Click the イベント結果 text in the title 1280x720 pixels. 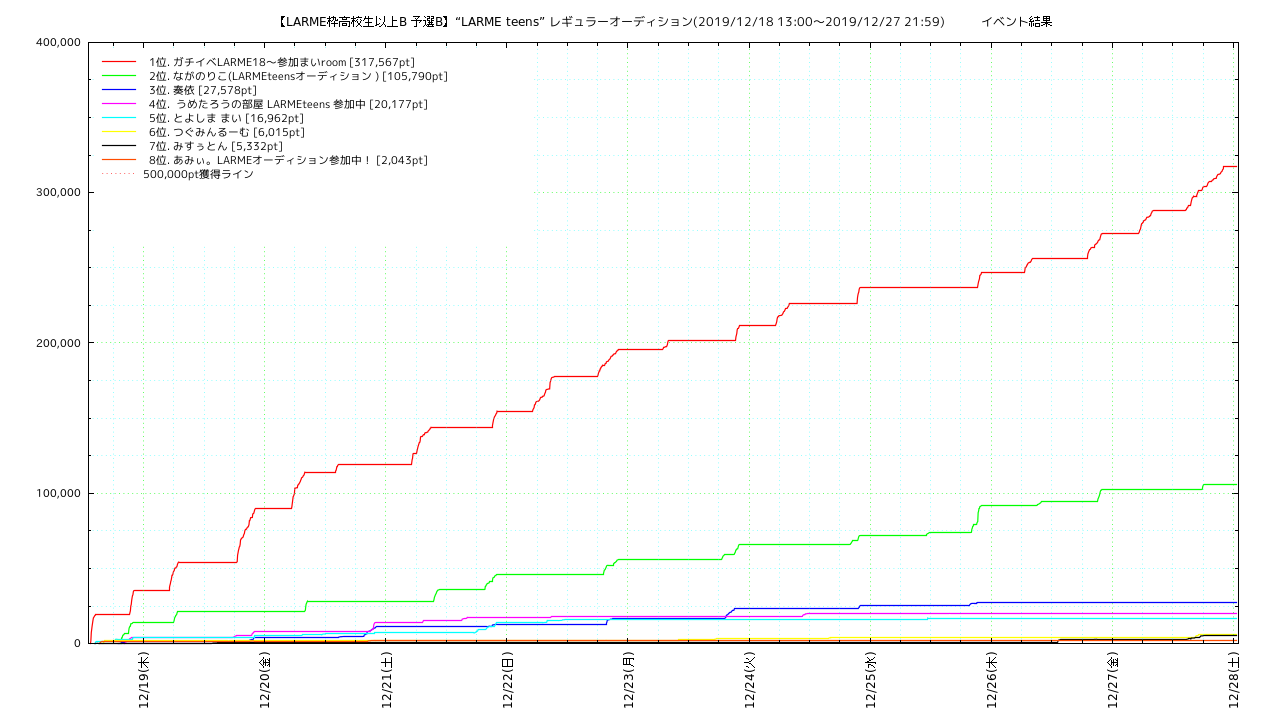1016,21
